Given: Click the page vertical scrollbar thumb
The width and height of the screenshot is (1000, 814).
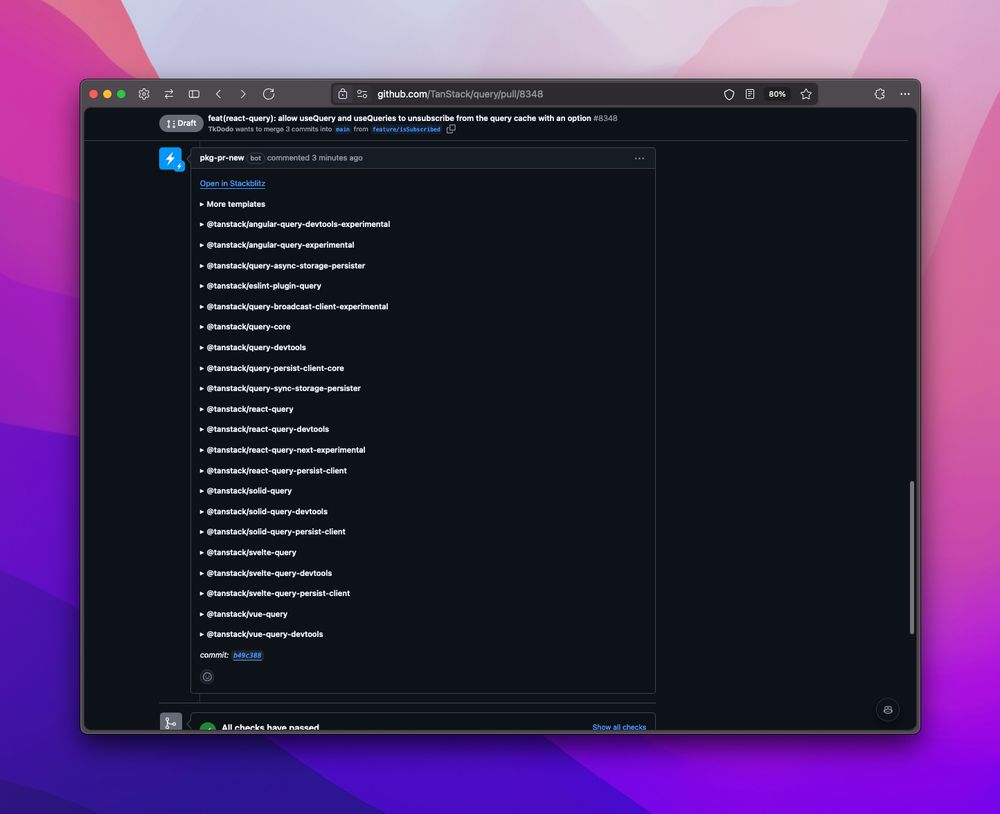Looking at the screenshot, I should (x=912, y=558).
